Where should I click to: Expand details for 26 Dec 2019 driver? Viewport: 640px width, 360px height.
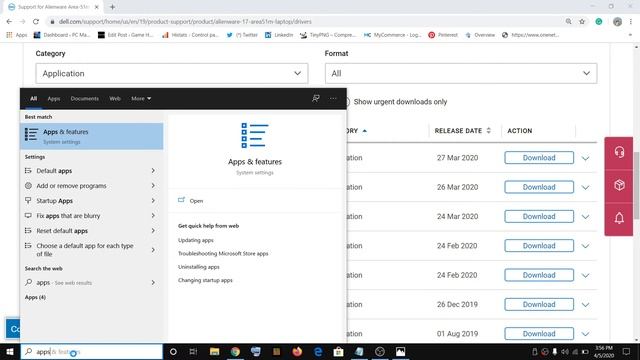point(585,305)
